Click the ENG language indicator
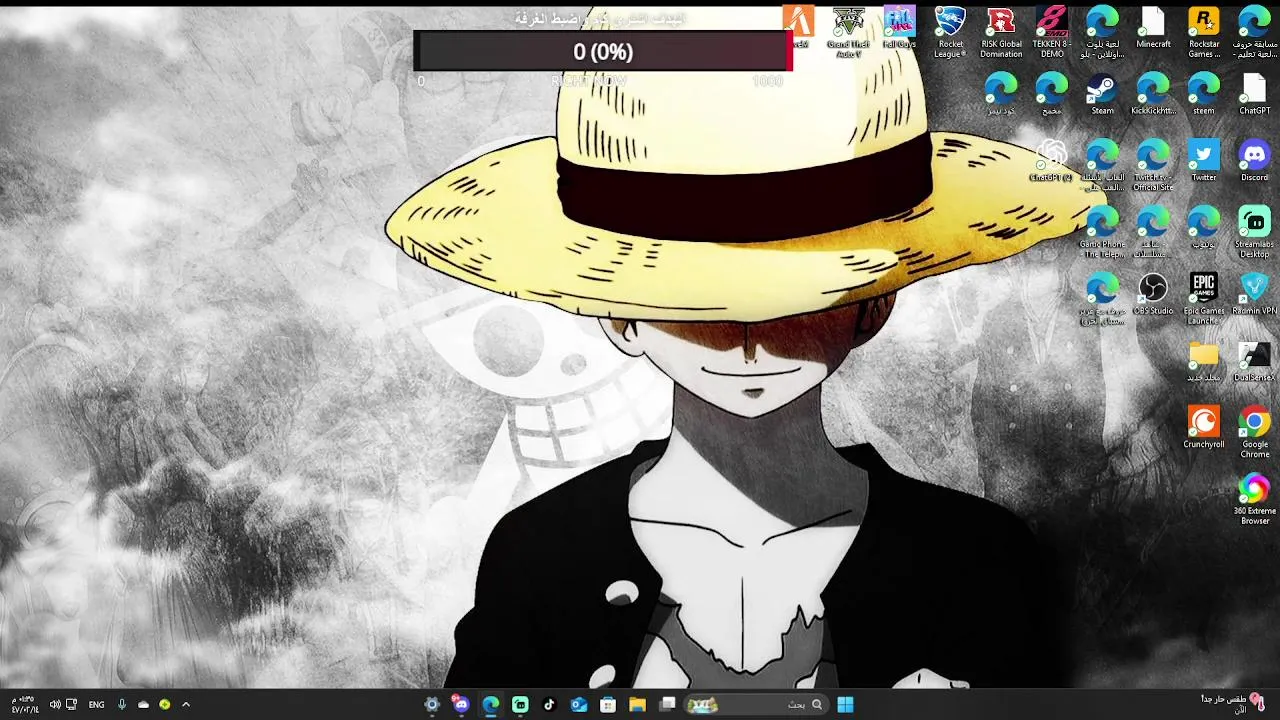Viewport: 1280px width, 720px height. coord(96,704)
